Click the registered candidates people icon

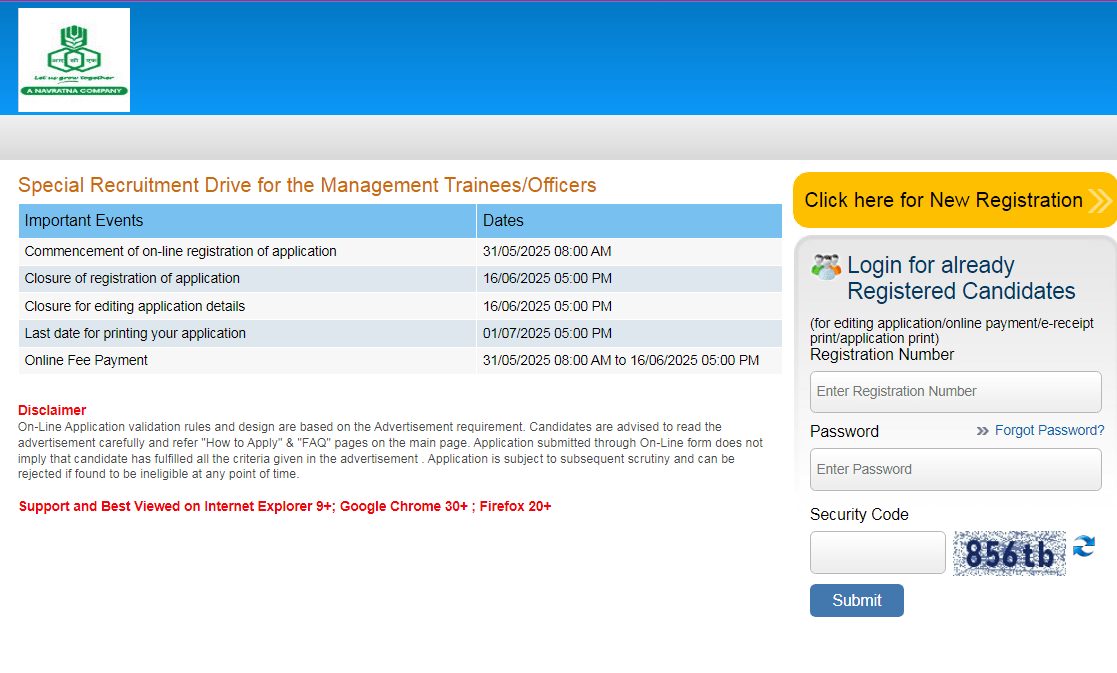826,266
